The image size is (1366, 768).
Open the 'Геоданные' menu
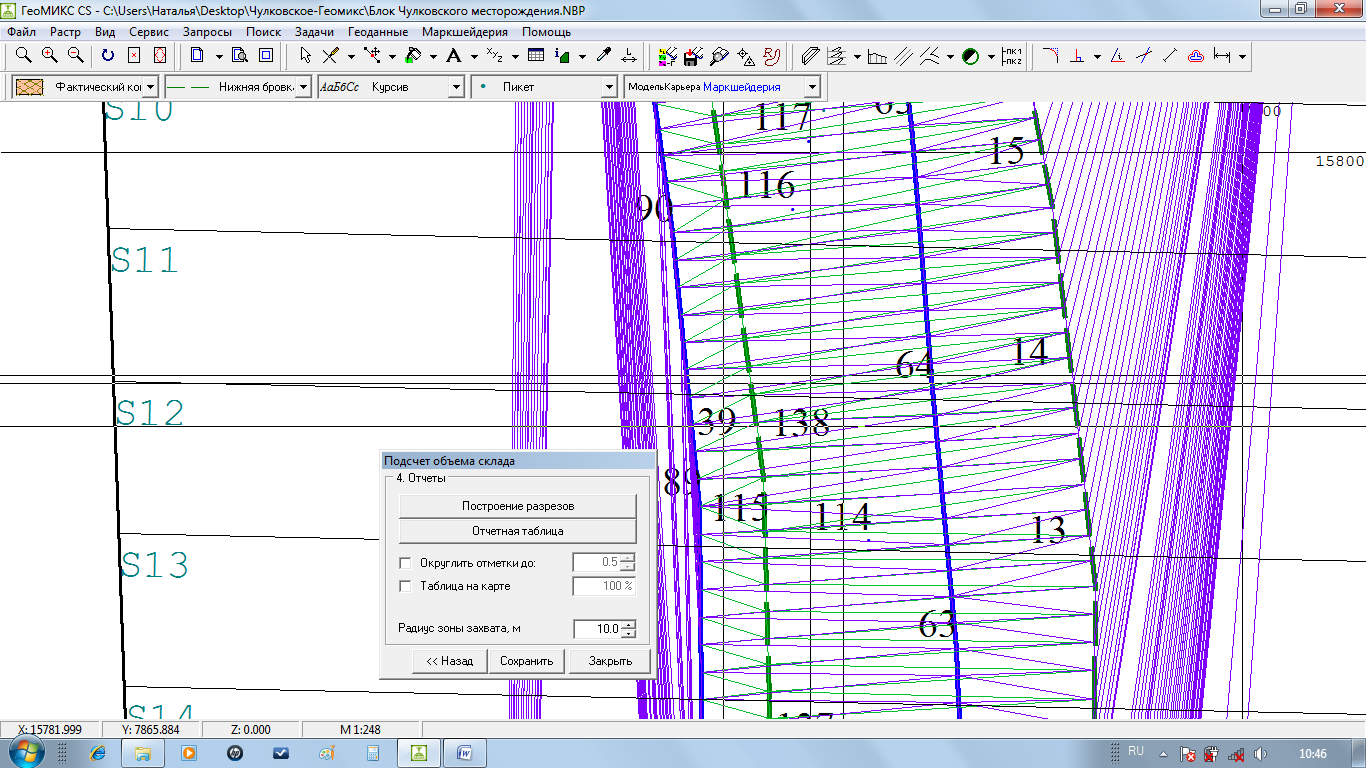[x=378, y=32]
